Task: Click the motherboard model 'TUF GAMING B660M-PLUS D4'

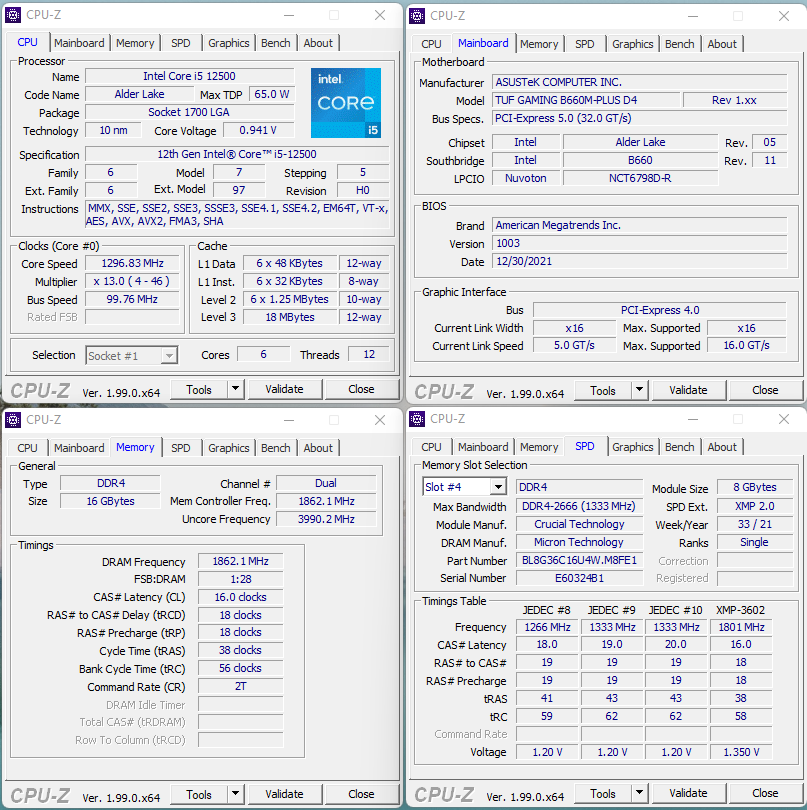Action: (x=586, y=100)
